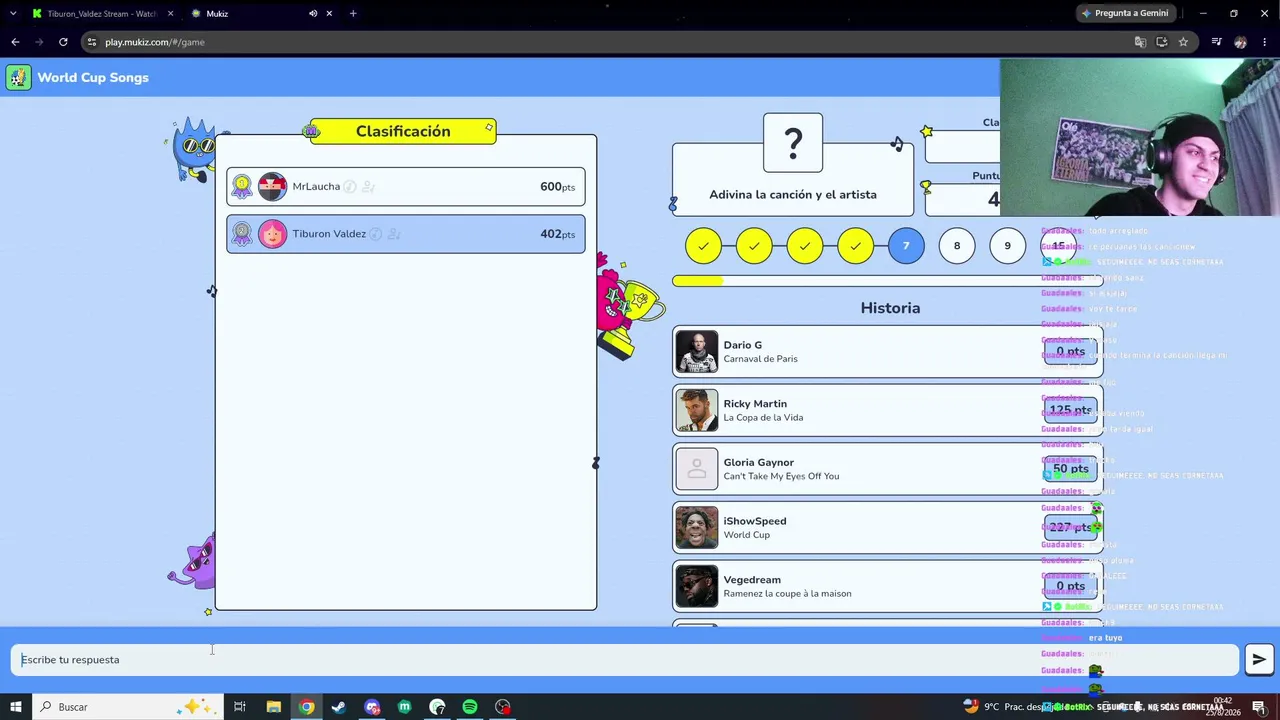Click the Ricky Martin album thumbnail

tap(697, 410)
